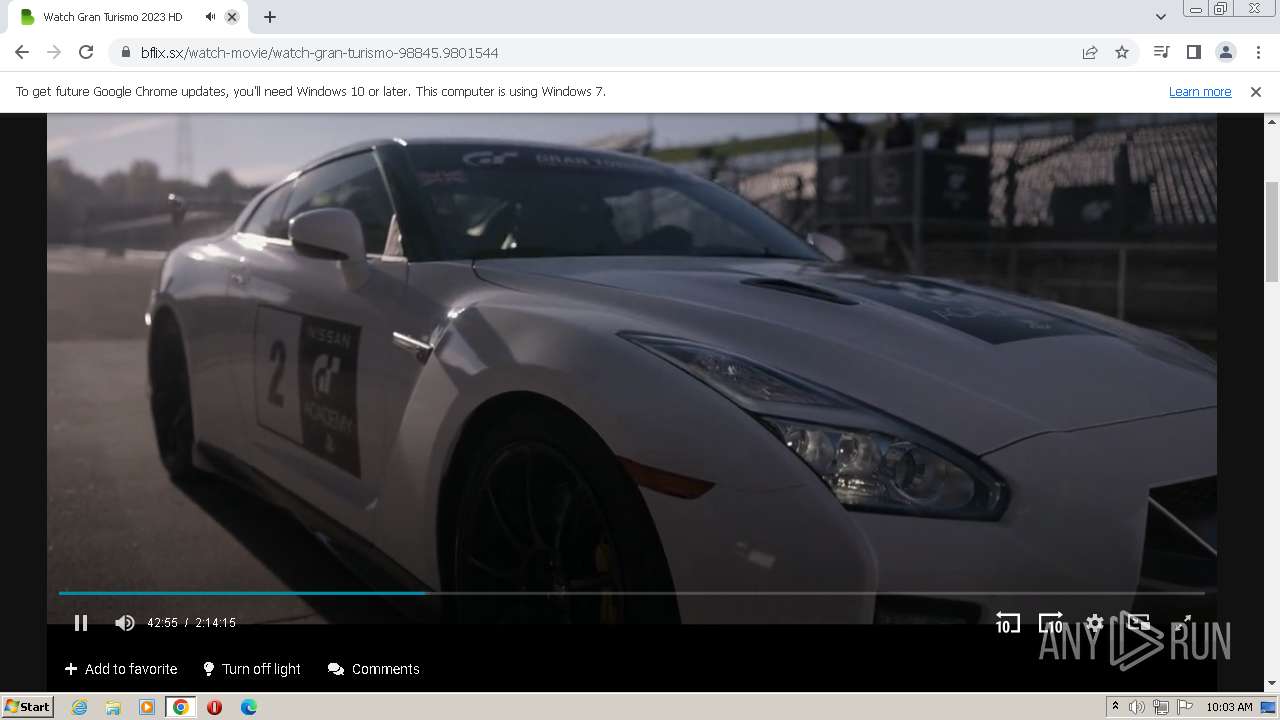Viewport: 1280px width, 720px height.
Task: Launch Internet Explorer from taskbar
Action: [x=79, y=707]
